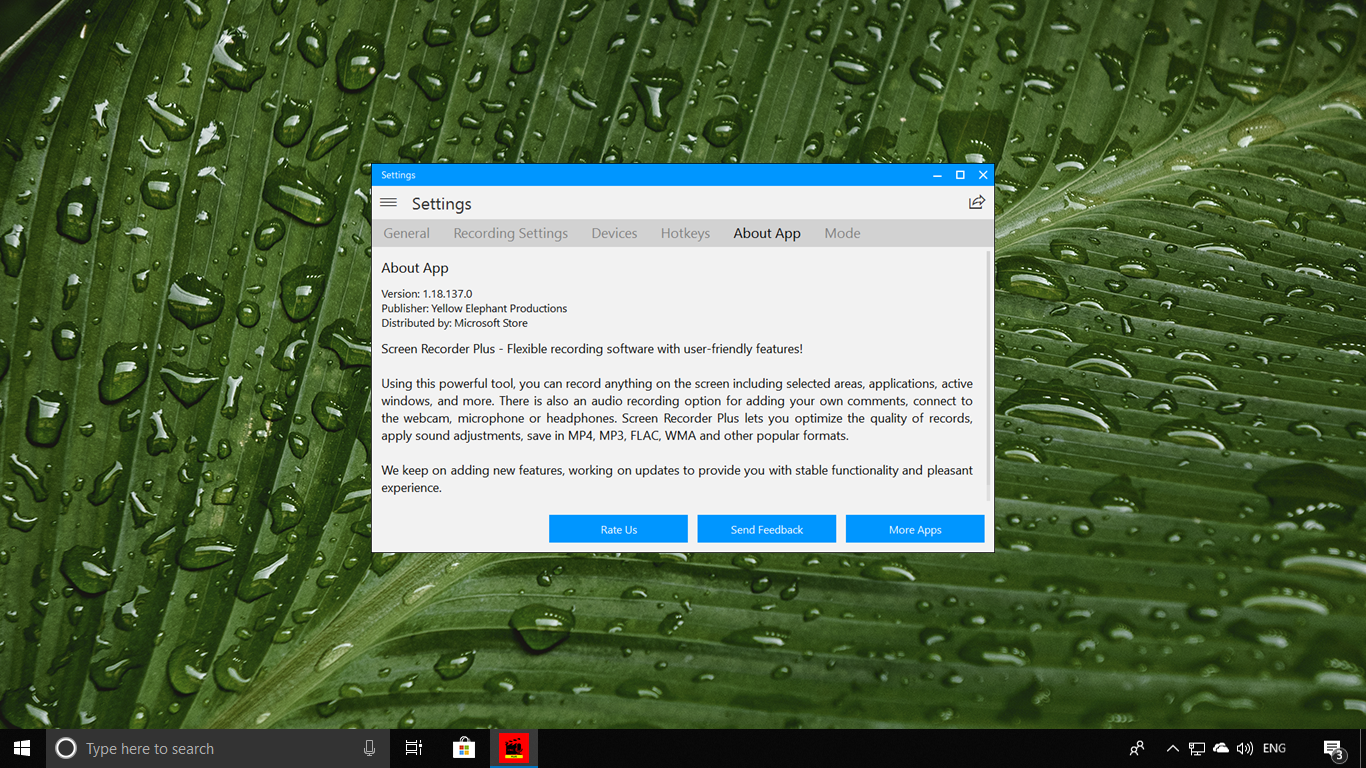Click the Rate Us button
1366x768 pixels.
pyautogui.click(x=618, y=528)
